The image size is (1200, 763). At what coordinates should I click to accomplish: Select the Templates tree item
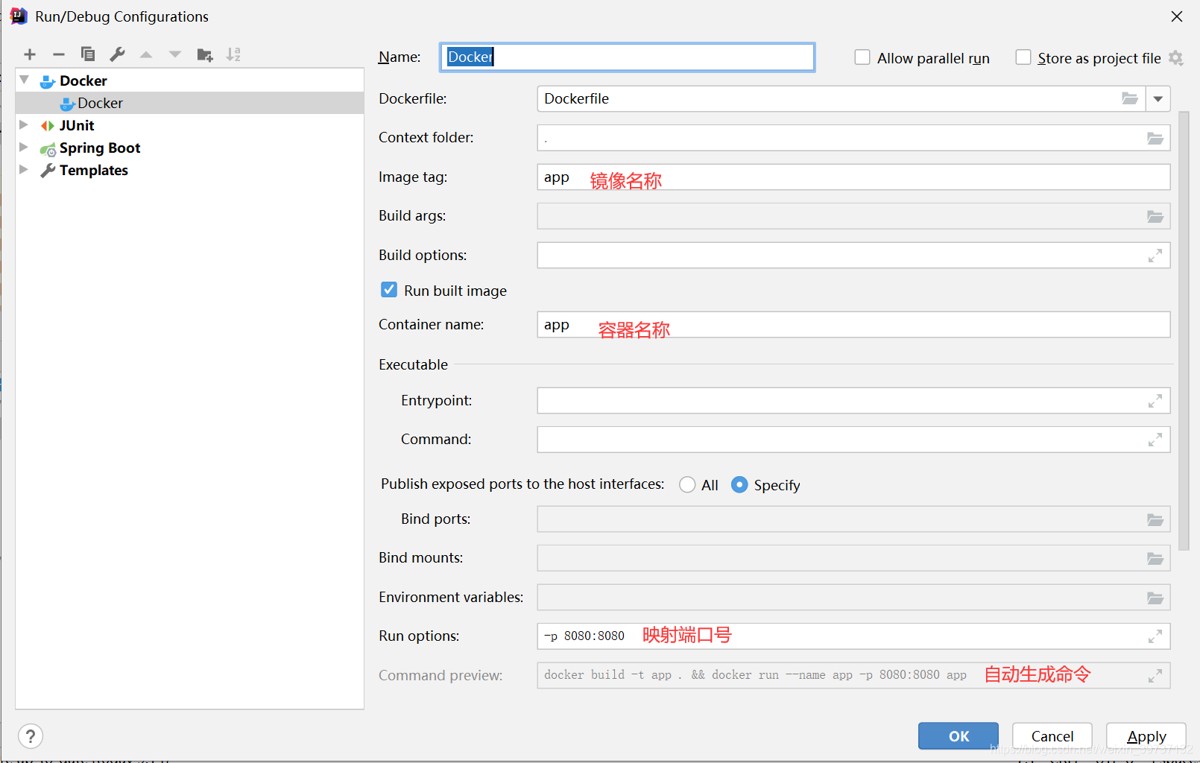click(93, 170)
